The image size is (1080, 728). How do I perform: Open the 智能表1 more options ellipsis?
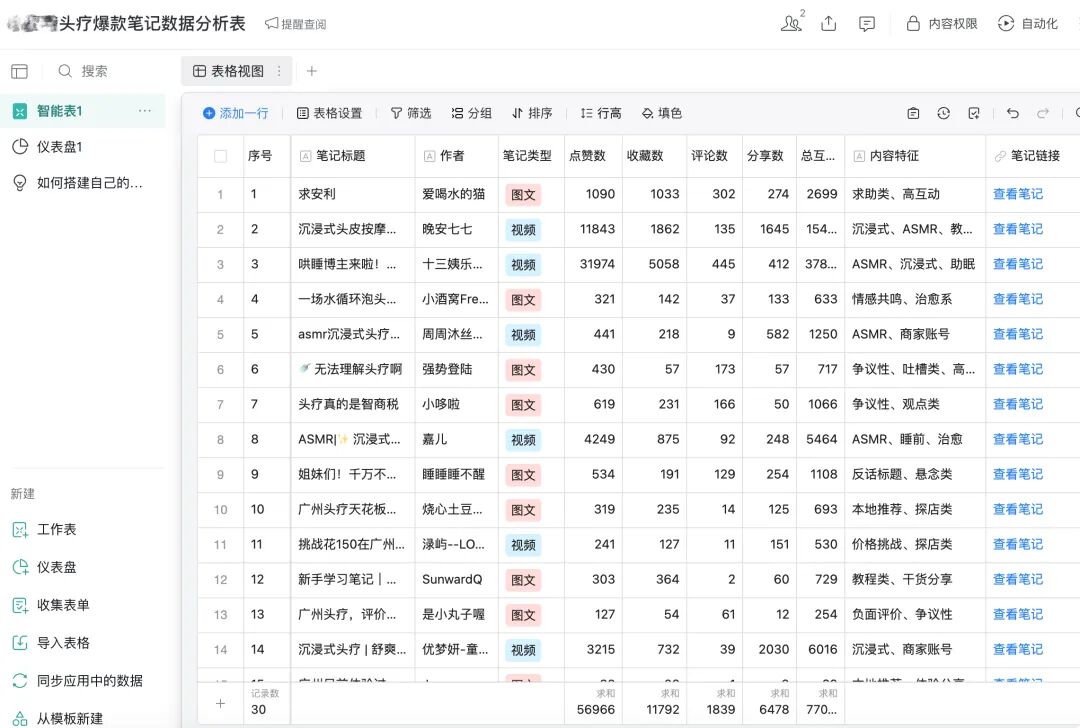pyautogui.click(x=145, y=111)
